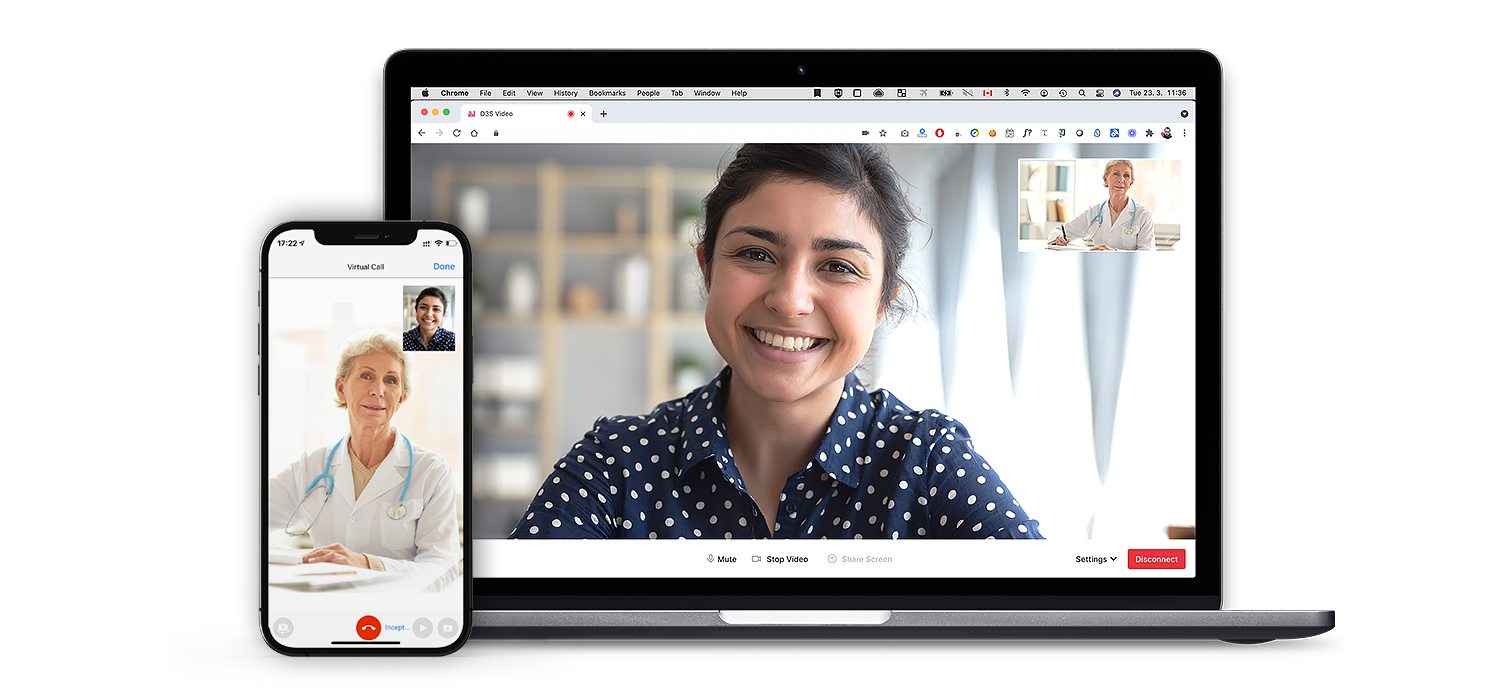Click the bell notification icon on the phone
Screen dimensions: 1506x700
(284, 628)
